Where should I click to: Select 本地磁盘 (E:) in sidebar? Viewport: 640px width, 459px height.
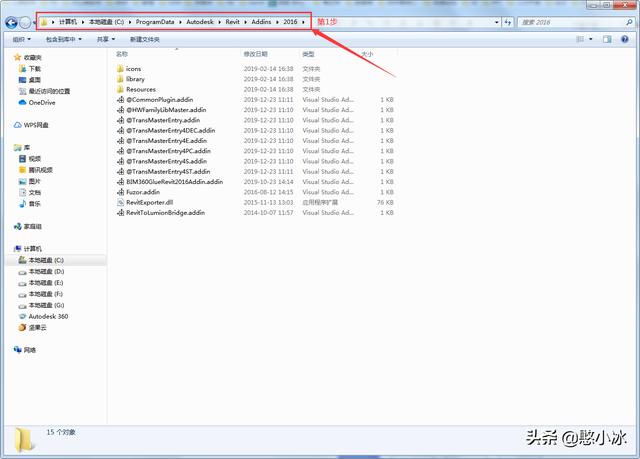[46, 283]
